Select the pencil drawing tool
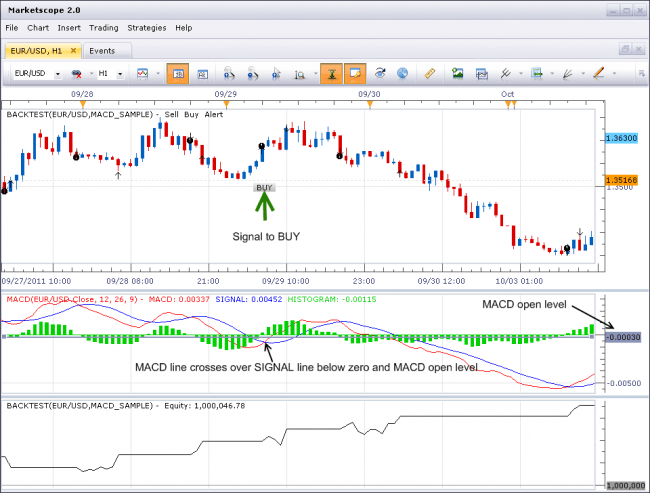Viewport: 650px width, 493px height. coord(599,73)
